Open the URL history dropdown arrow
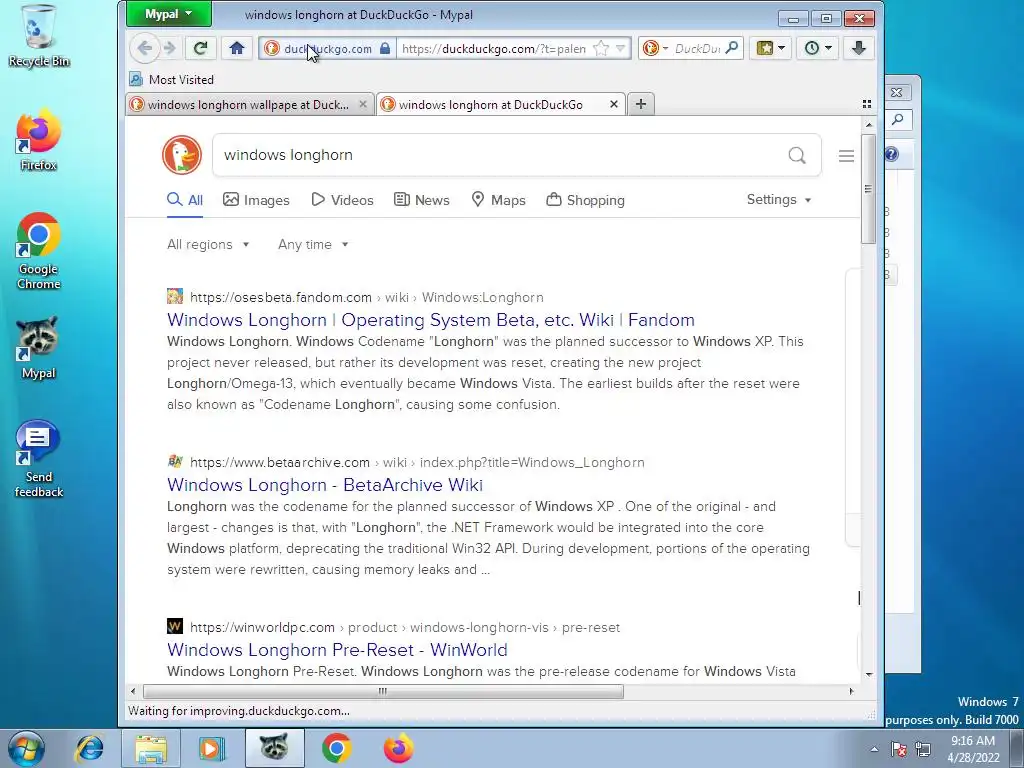Viewport: 1024px width, 768px height. pos(620,48)
